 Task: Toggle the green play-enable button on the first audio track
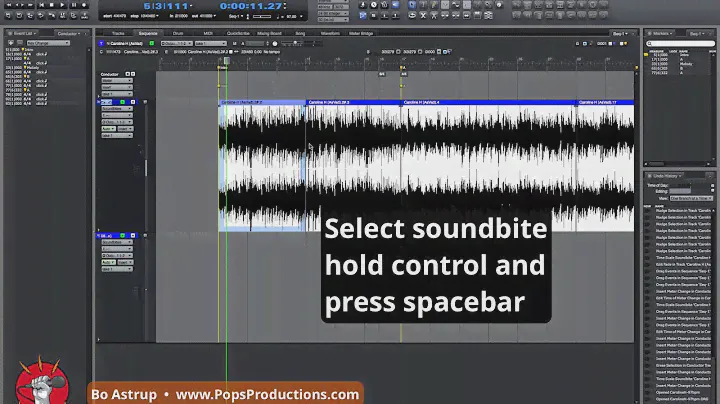121,102
